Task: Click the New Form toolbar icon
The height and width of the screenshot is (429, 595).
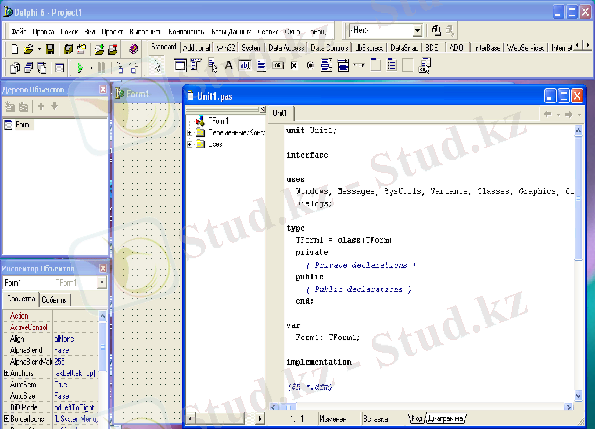Action: [x=59, y=68]
